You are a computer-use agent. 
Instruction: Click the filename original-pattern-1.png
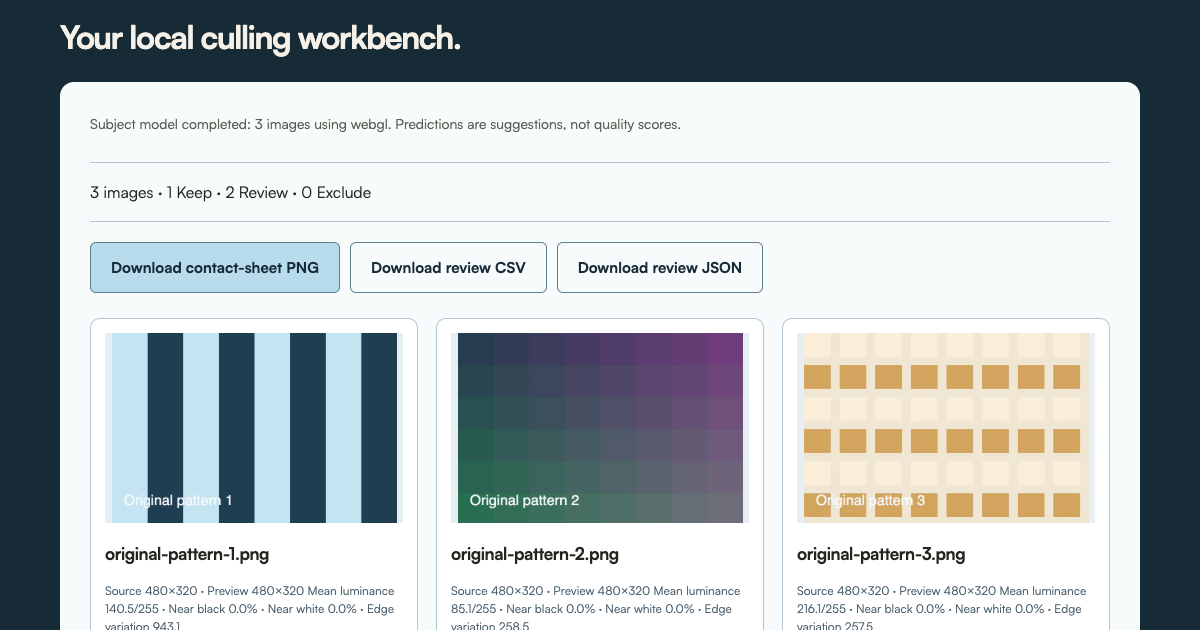[187, 554]
